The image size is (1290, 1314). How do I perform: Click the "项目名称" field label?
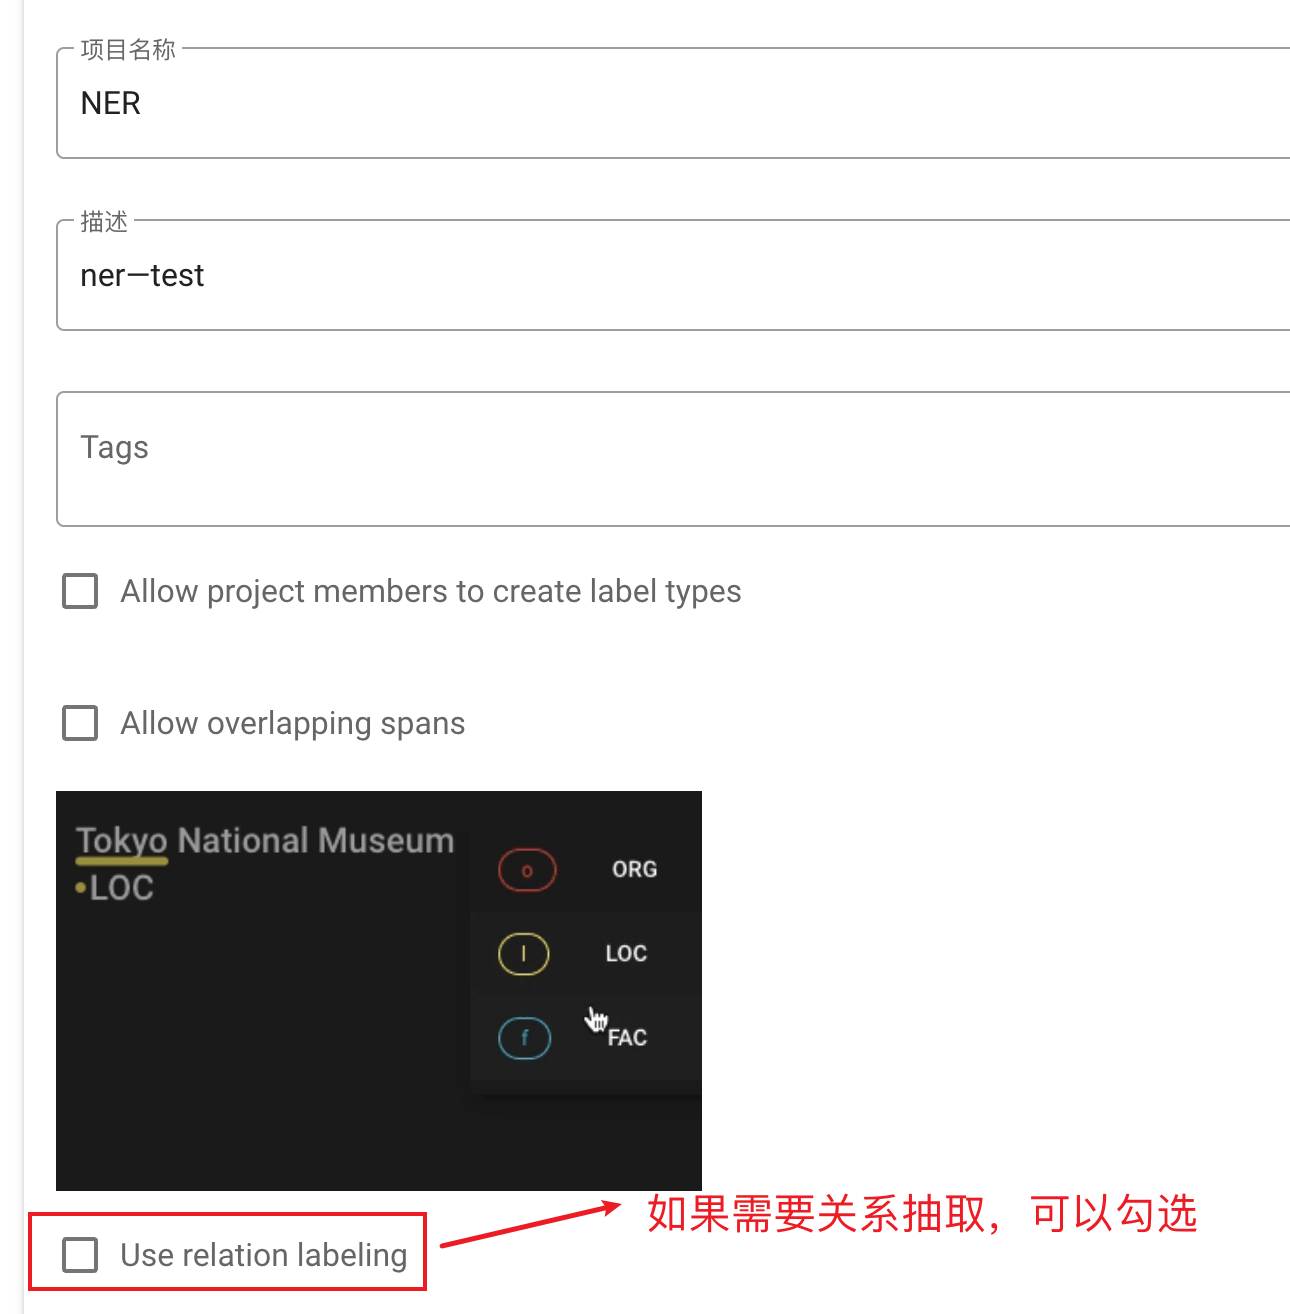pos(128,50)
